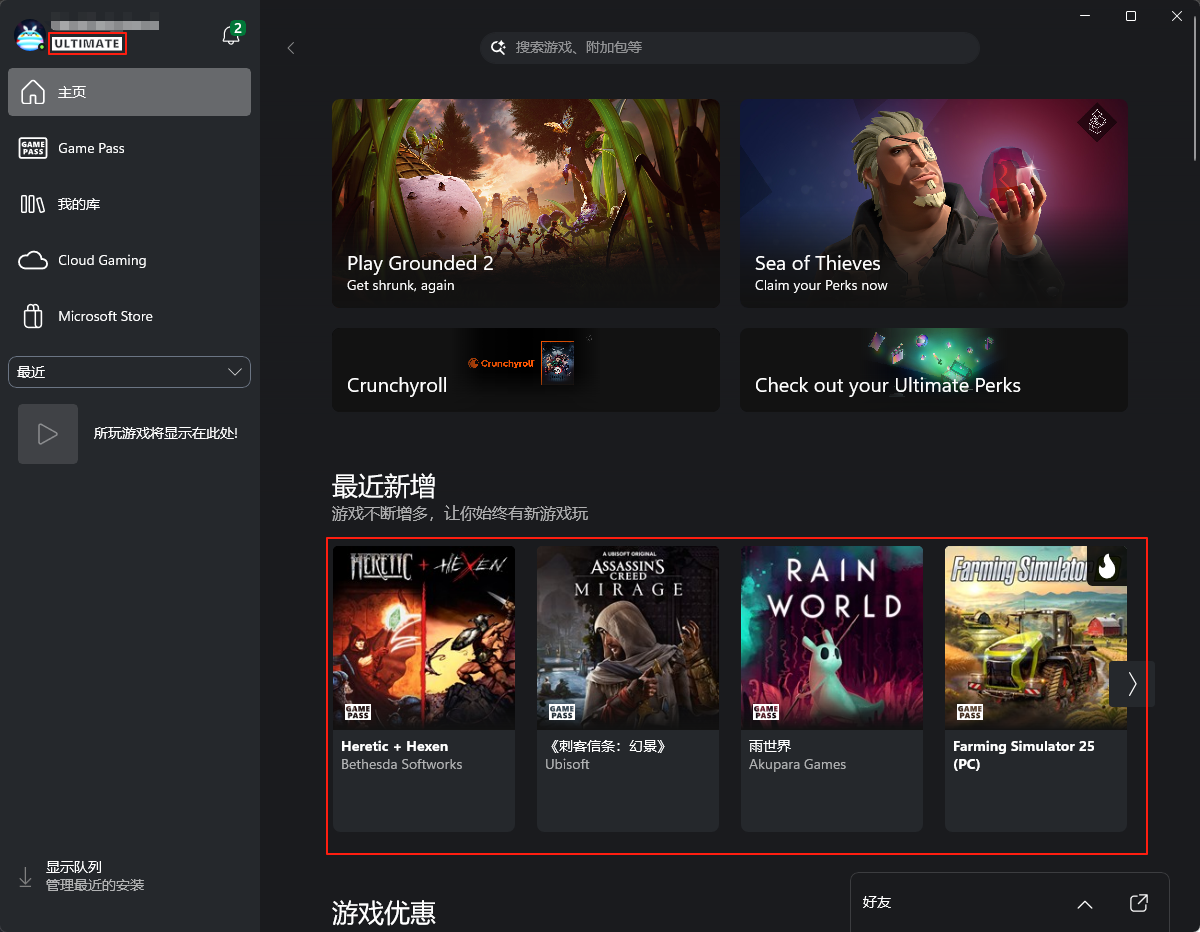1200x932 pixels.
Task: Click the Home house icon
Action: pyautogui.click(x=33, y=92)
